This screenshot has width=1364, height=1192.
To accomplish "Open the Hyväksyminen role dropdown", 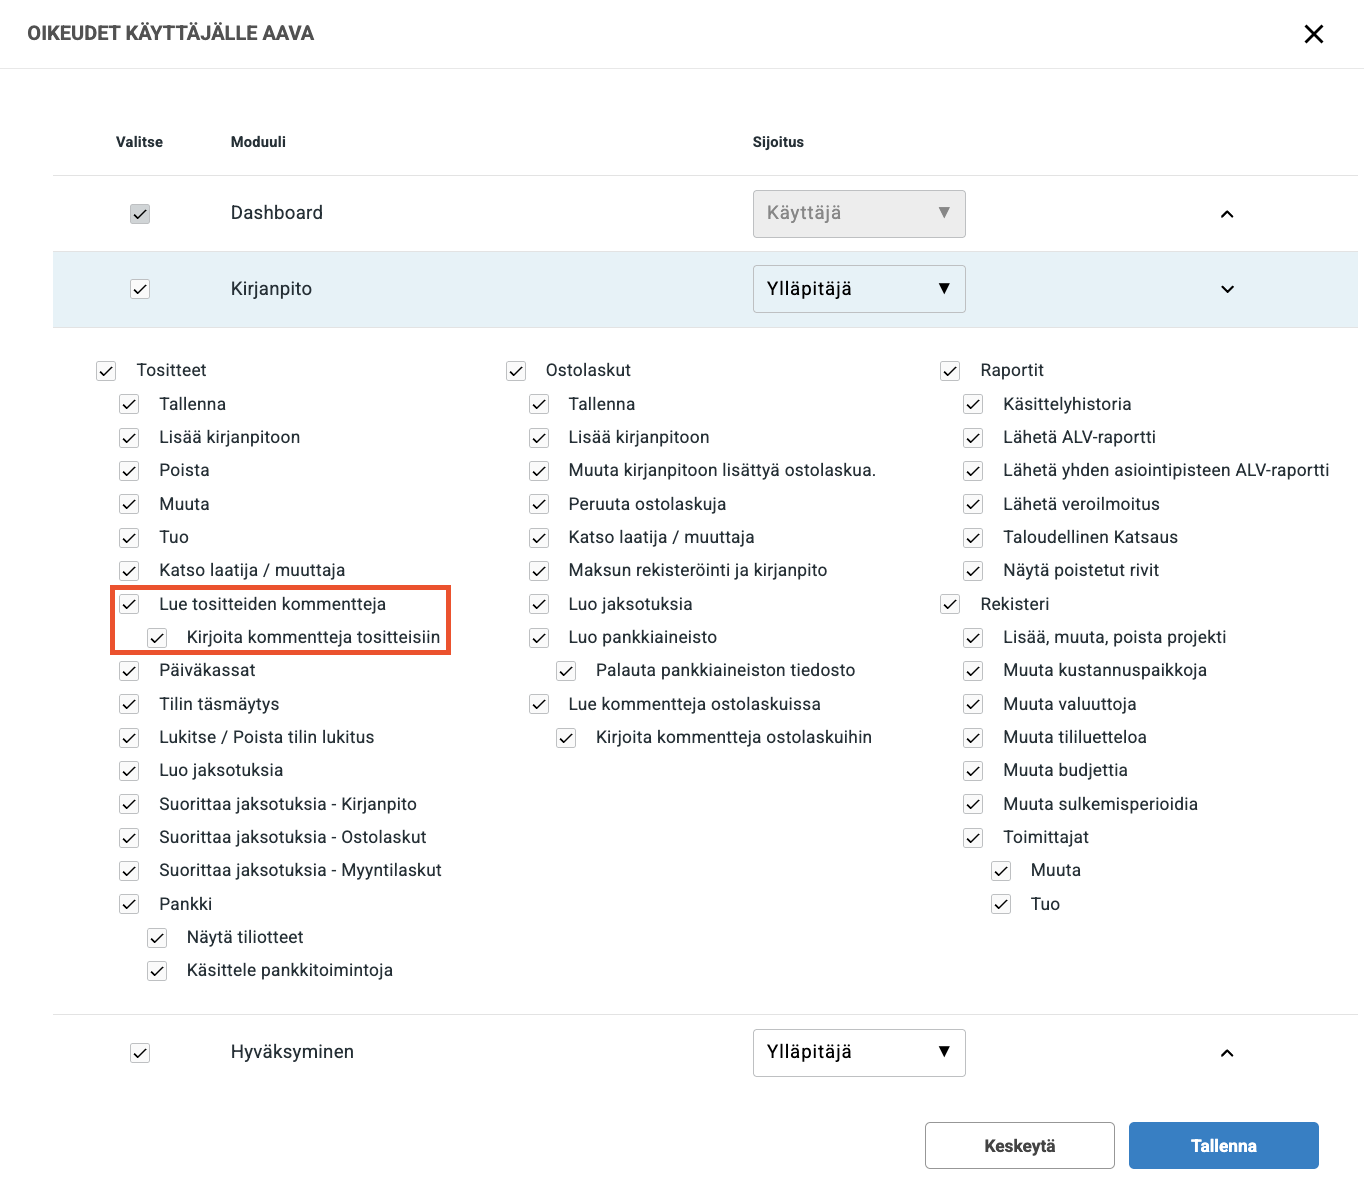I will tap(858, 1053).
